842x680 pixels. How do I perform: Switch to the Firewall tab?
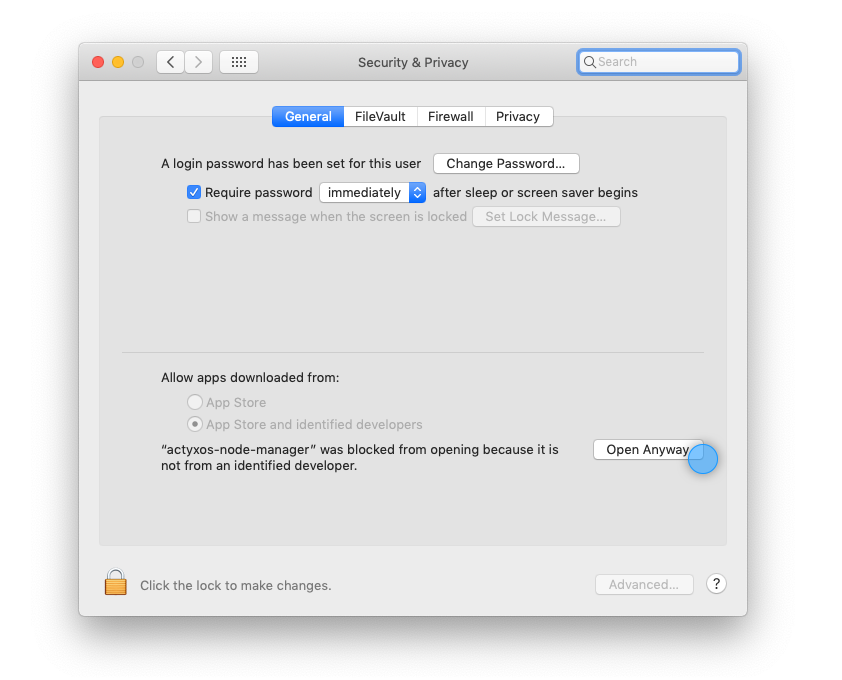click(x=450, y=117)
